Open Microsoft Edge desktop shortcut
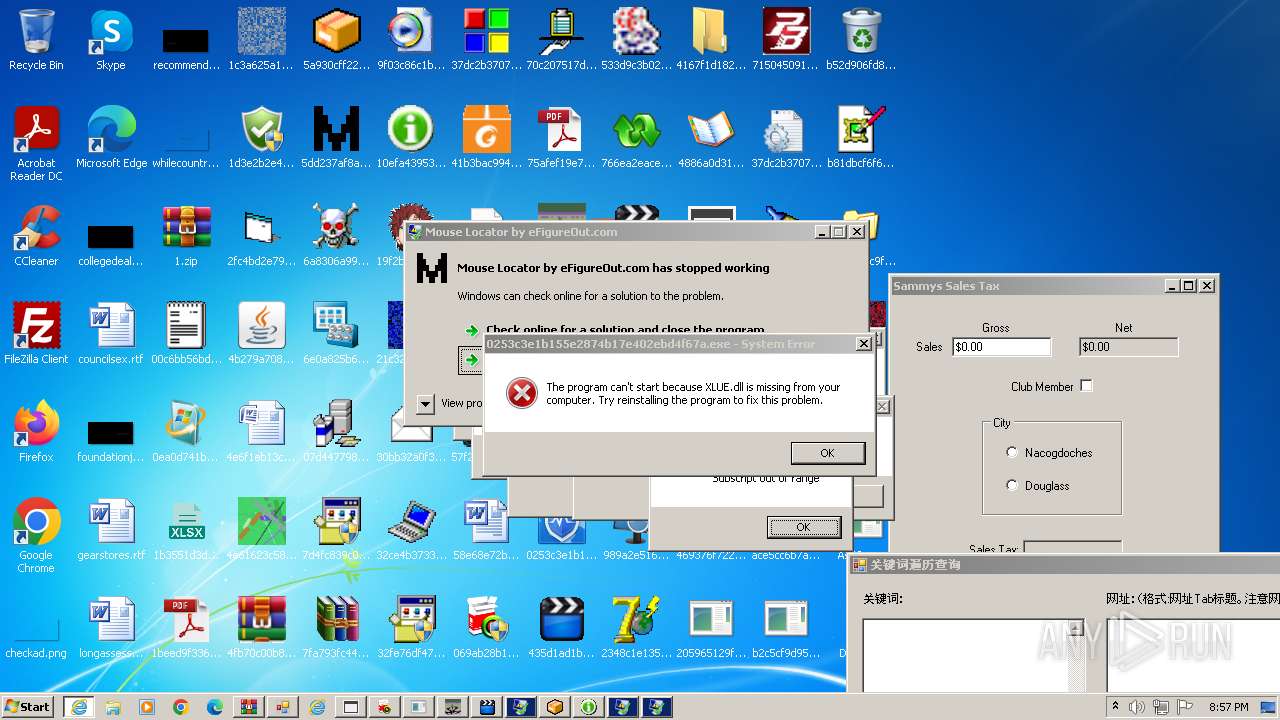This screenshot has height=720, width=1280. [x=111, y=138]
